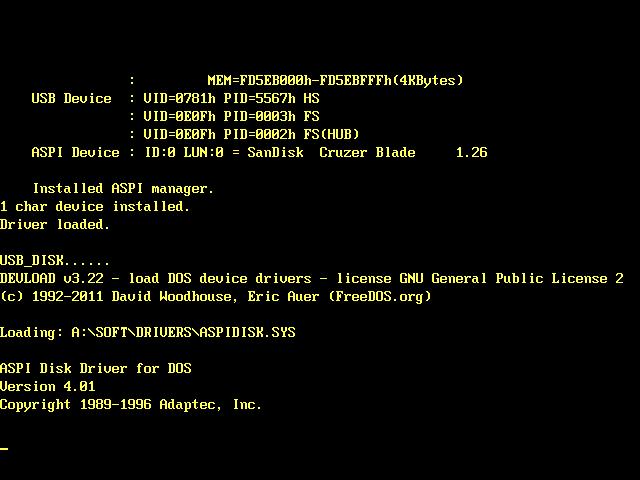The height and width of the screenshot is (480, 640).
Task: Click the USB_DISK...... text
Action: tap(55, 260)
